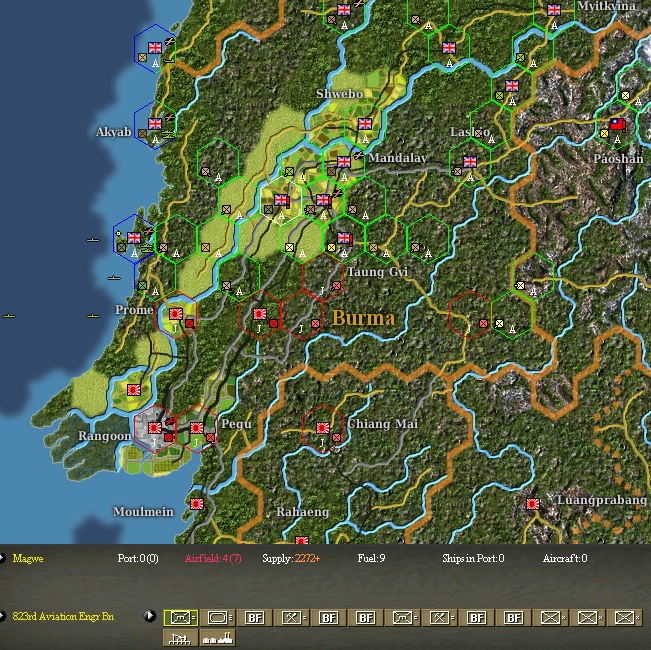Click the Rahaeng city label

tap(303, 512)
